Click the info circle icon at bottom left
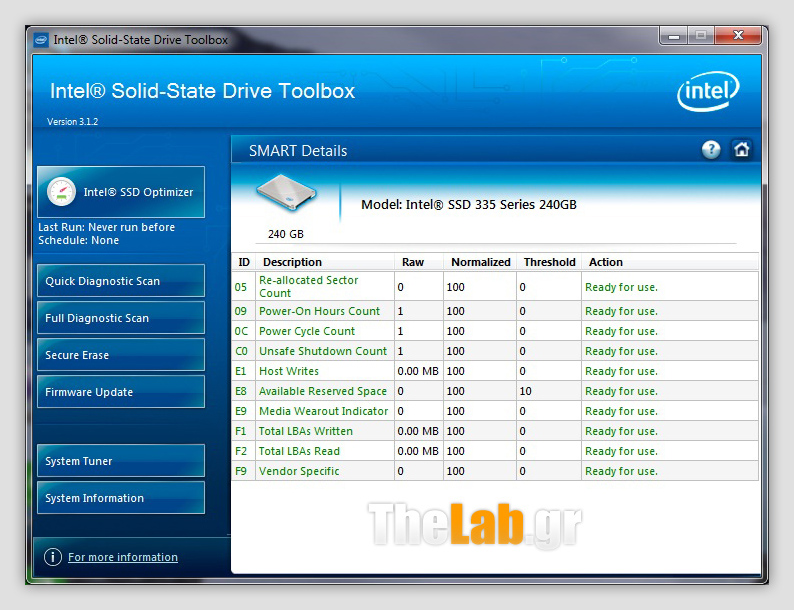794x610 pixels. point(53,557)
